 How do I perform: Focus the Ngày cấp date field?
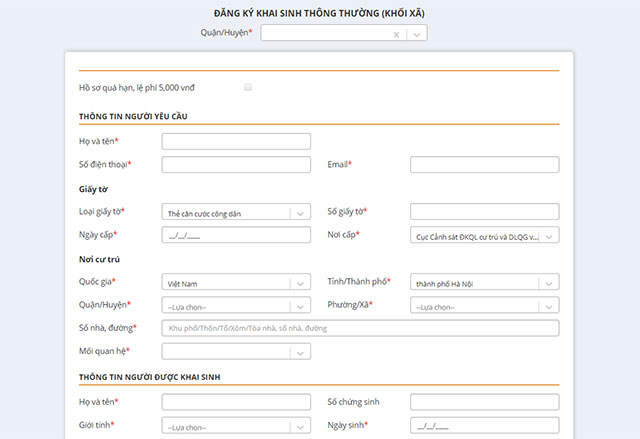tap(236, 236)
